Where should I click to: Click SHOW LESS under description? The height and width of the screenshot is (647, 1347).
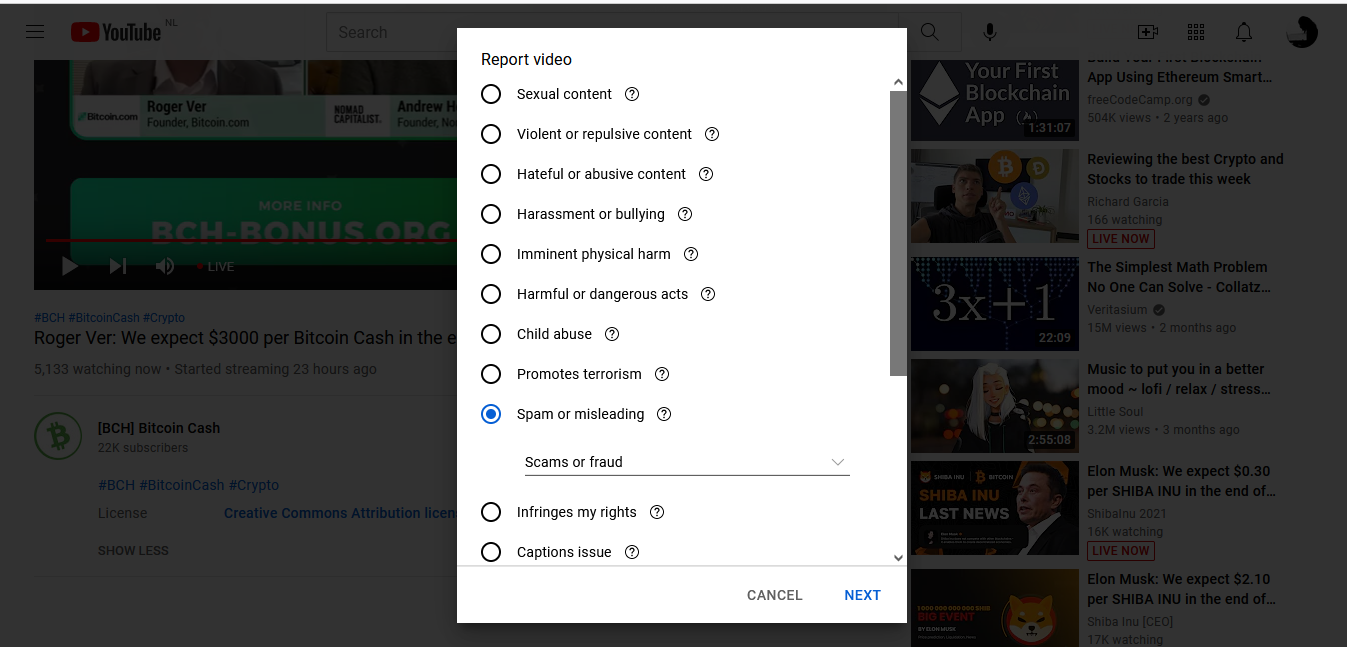[x=133, y=551]
